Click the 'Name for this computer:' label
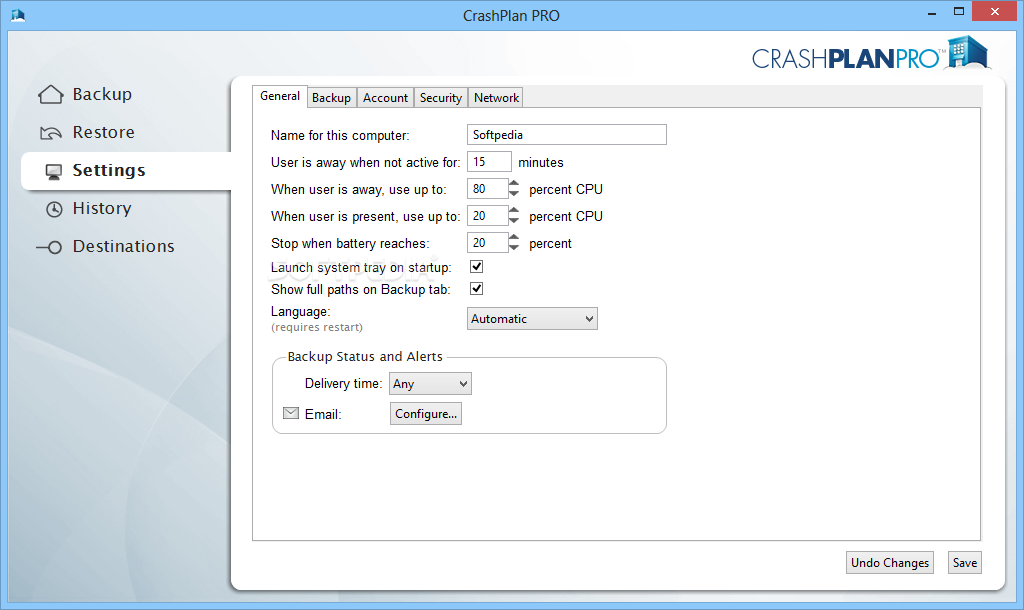 [340, 135]
